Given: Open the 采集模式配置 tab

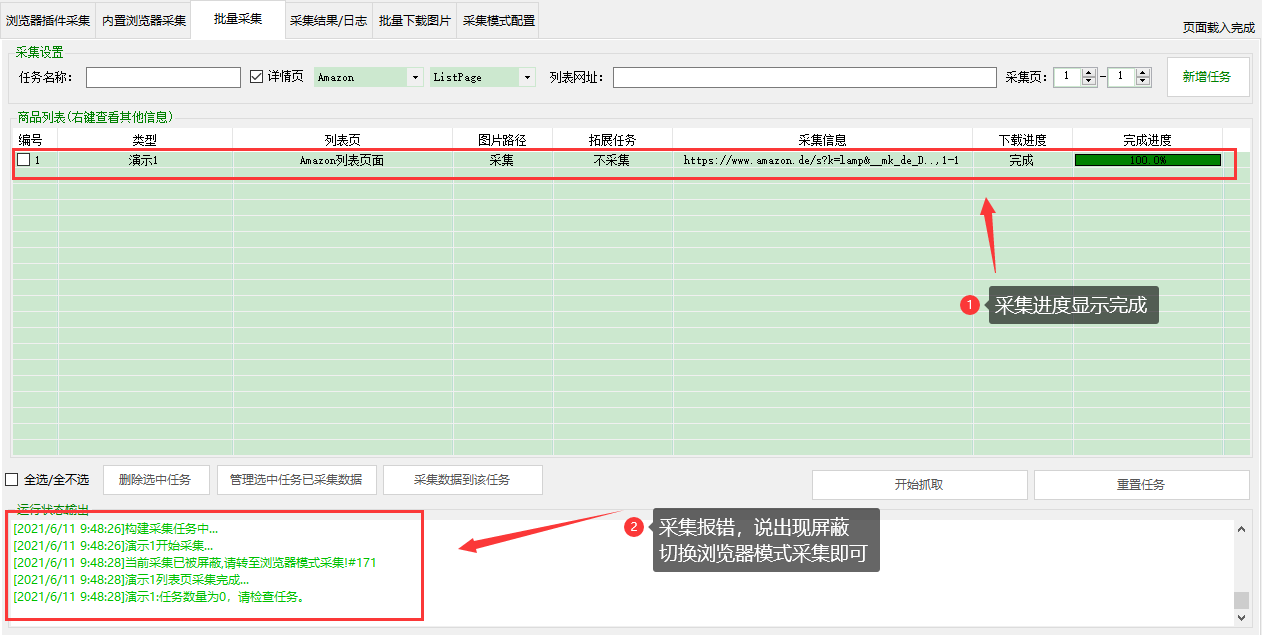Looking at the screenshot, I should [498, 20].
